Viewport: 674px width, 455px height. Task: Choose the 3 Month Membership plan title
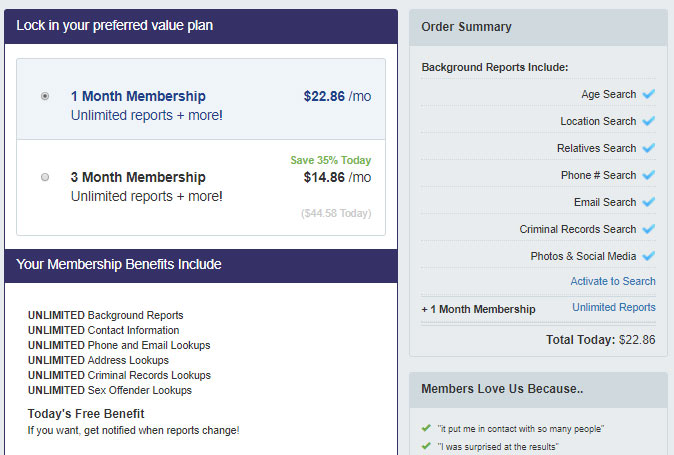(x=138, y=177)
